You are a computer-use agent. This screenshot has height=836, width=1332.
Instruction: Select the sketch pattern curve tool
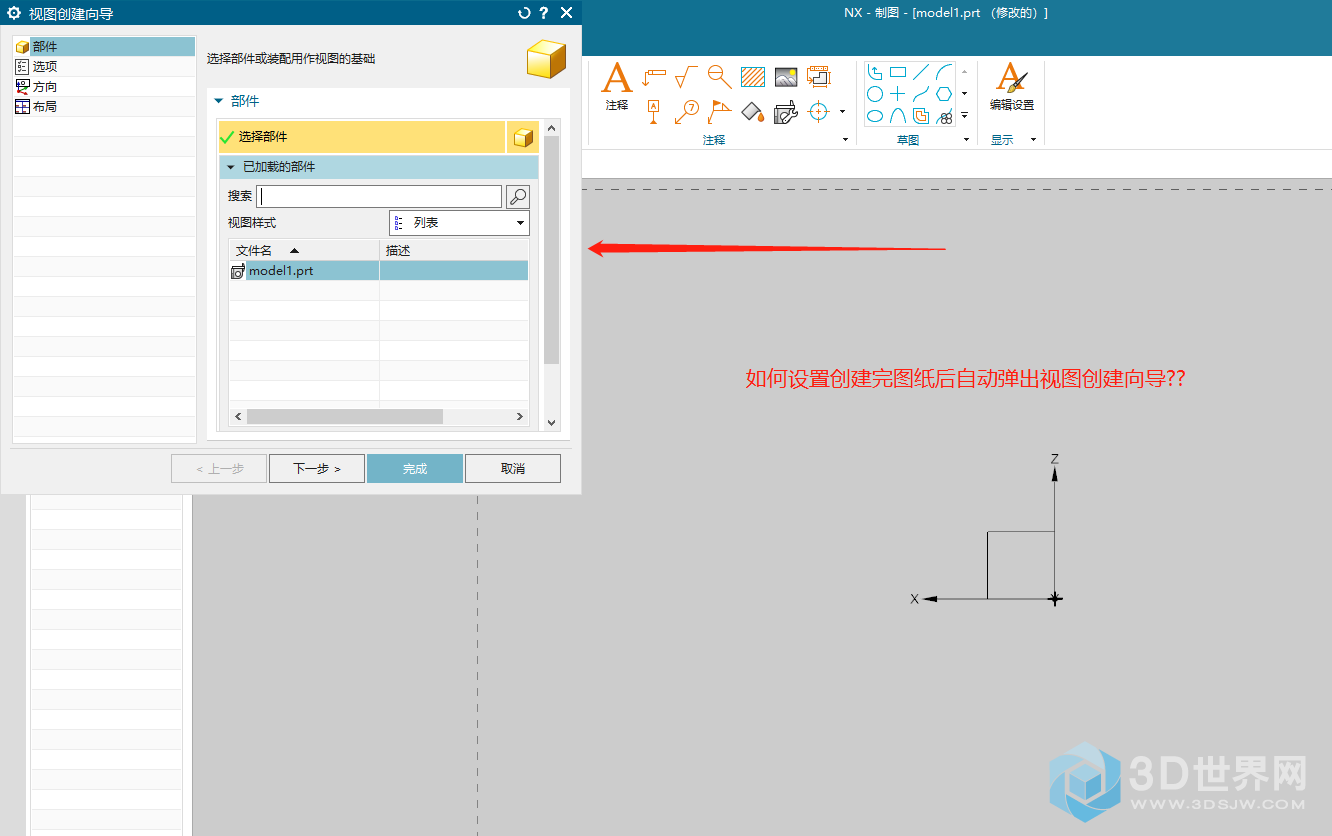(x=944, y=116)
